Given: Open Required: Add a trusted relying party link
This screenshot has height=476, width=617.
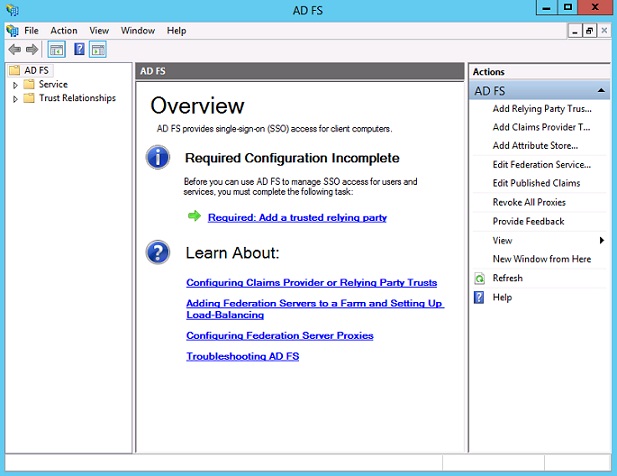Looking at the screenshot, I should [x=297, y=218].
